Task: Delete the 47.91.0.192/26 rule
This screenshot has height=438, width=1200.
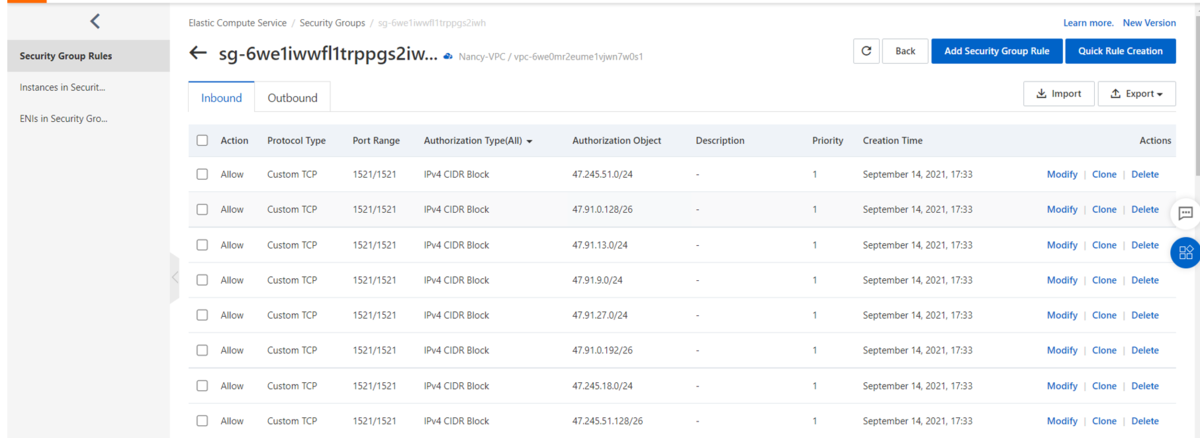Action: pyautogui.click(x=1145, y=350)
